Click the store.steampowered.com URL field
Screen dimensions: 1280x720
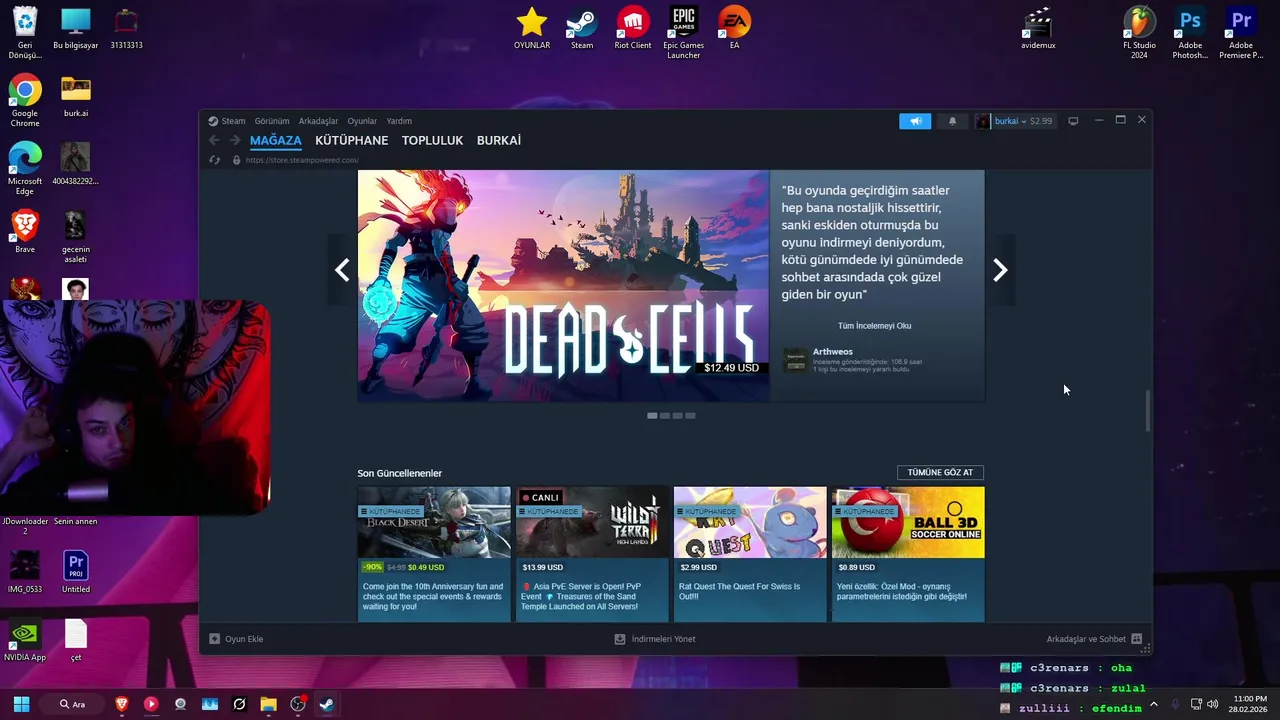(302, 160)
